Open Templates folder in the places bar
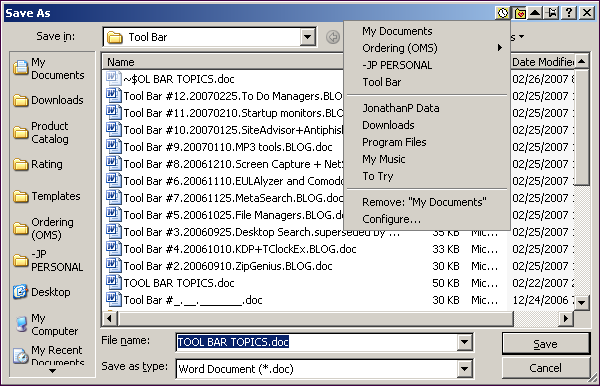 [47, 196]
